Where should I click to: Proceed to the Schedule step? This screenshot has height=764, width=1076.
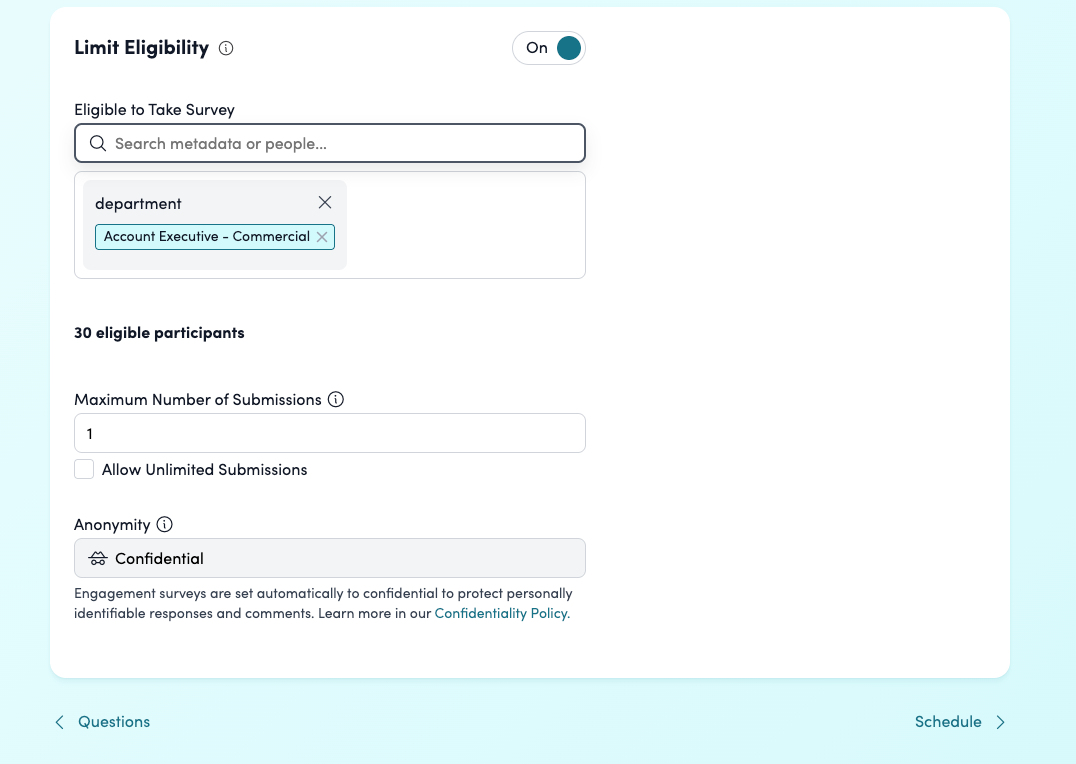(x=948, y=722)
